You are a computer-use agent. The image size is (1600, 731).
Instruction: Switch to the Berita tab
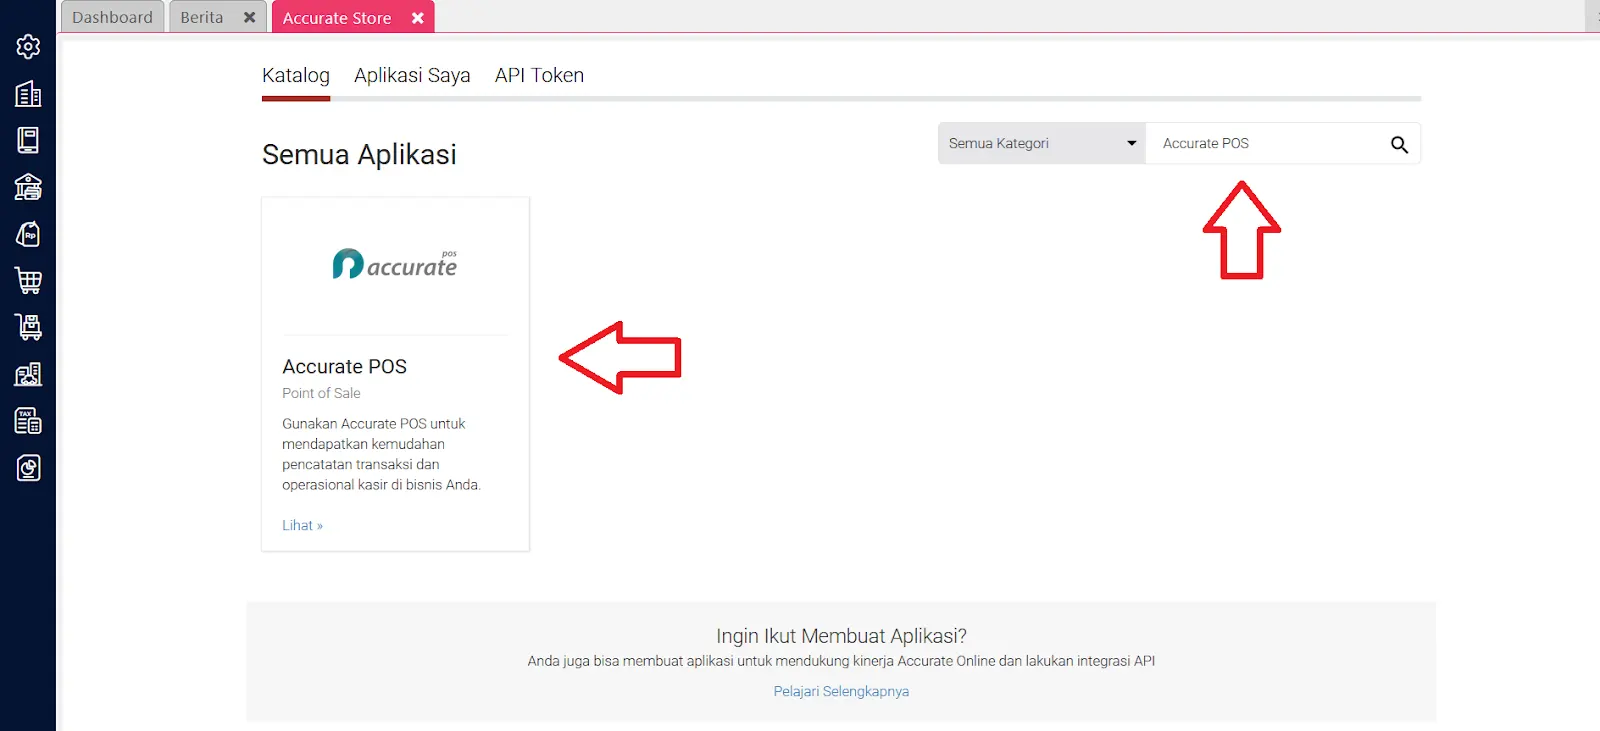point(202,17)
